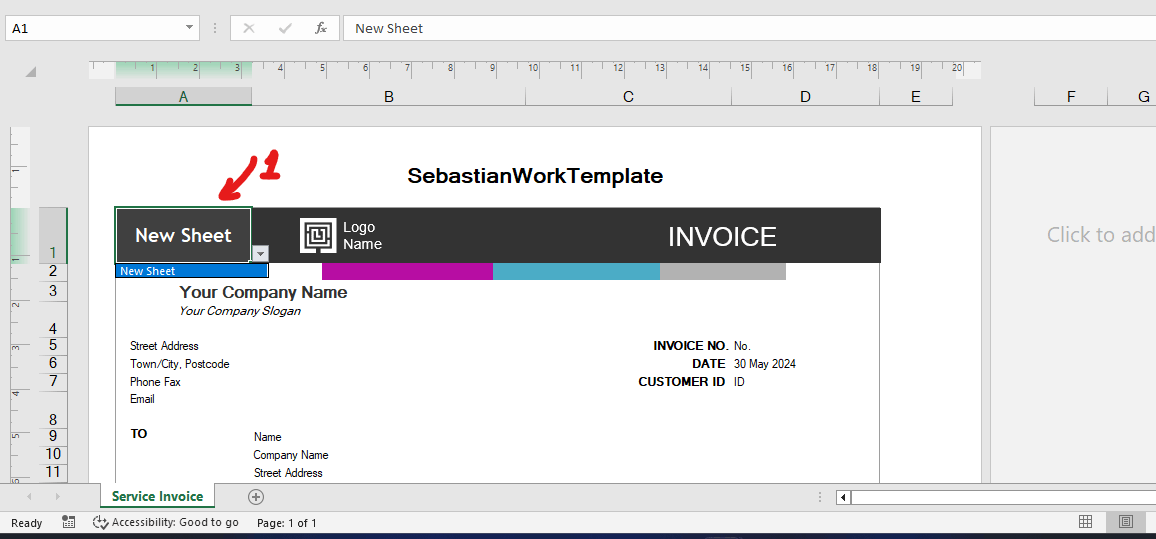Select the Your Company Slogan cell
Viewport: 1156px width, 539px height.
pos(240,311)
